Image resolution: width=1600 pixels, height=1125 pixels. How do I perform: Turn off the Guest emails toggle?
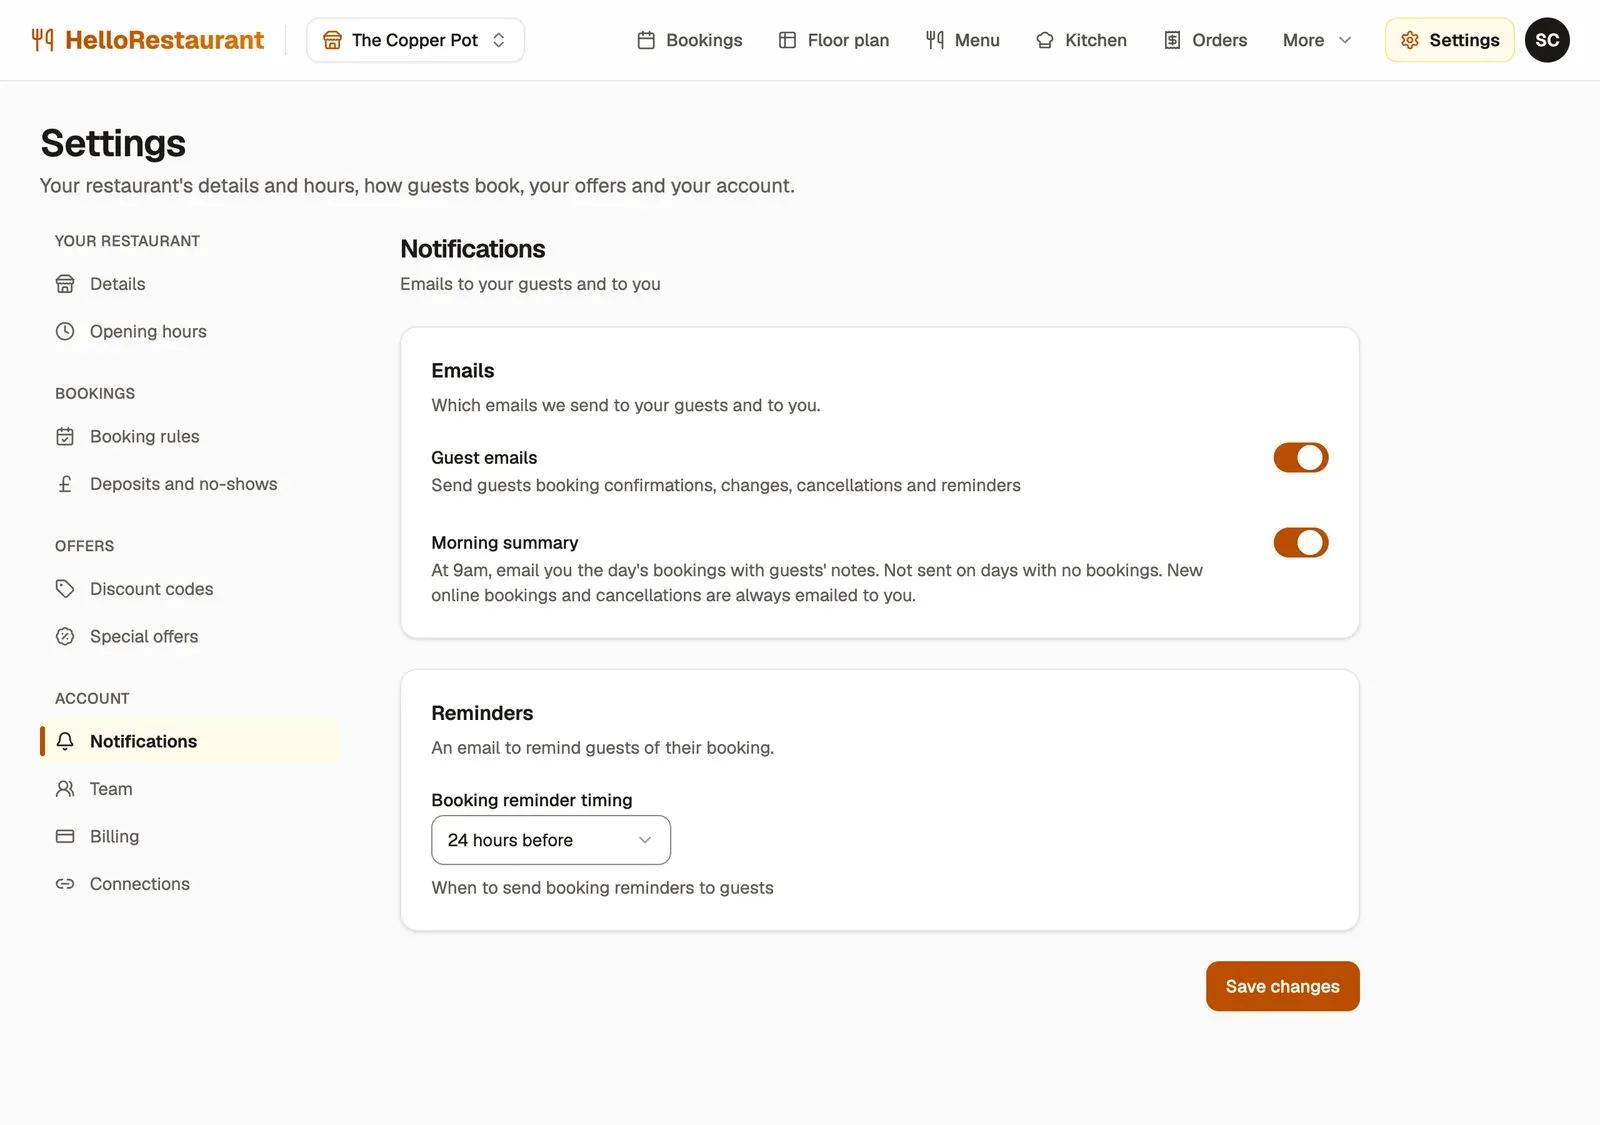pos(1300,457)
